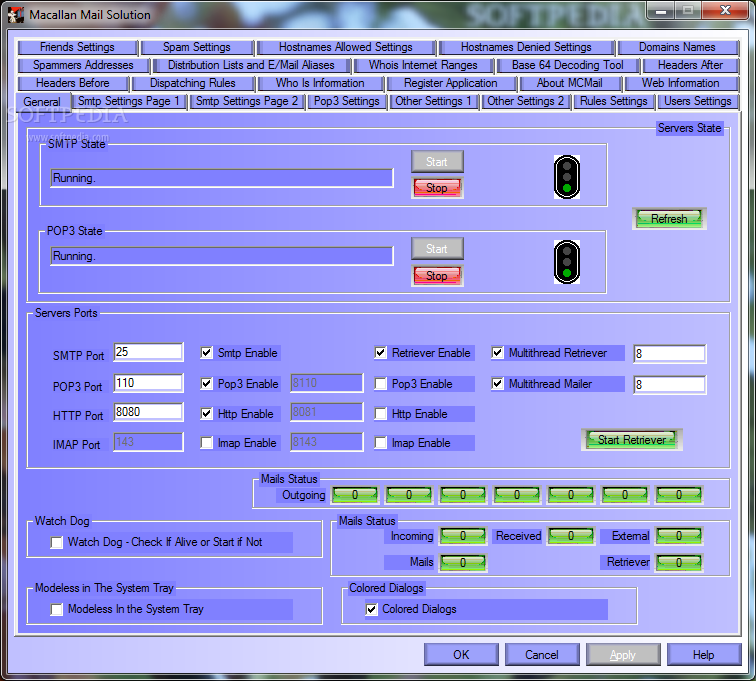The height and width of the screenshot is (681, 756).
Task: Open the About MCMail tab
Action: click(x=569, y=83)
